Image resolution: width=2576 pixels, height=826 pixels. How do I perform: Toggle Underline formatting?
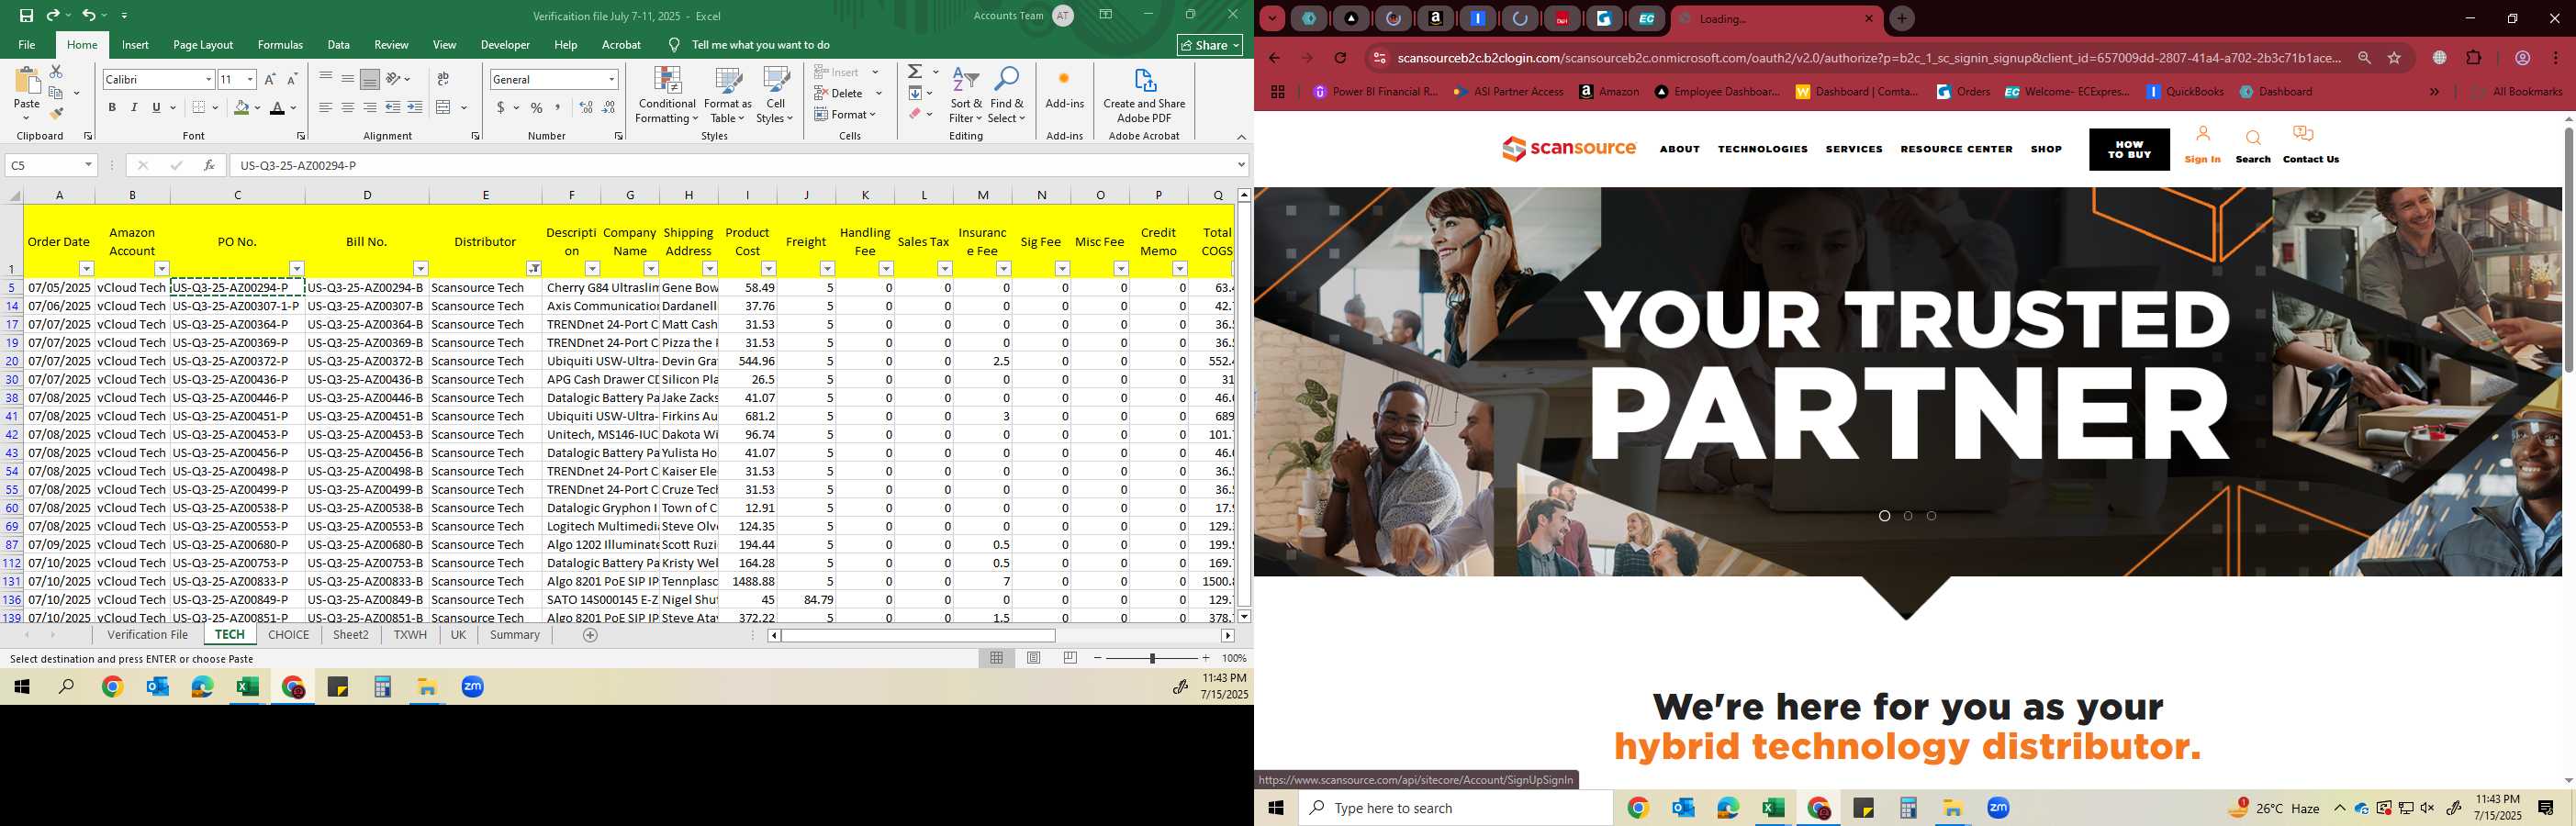click(156, 107)
